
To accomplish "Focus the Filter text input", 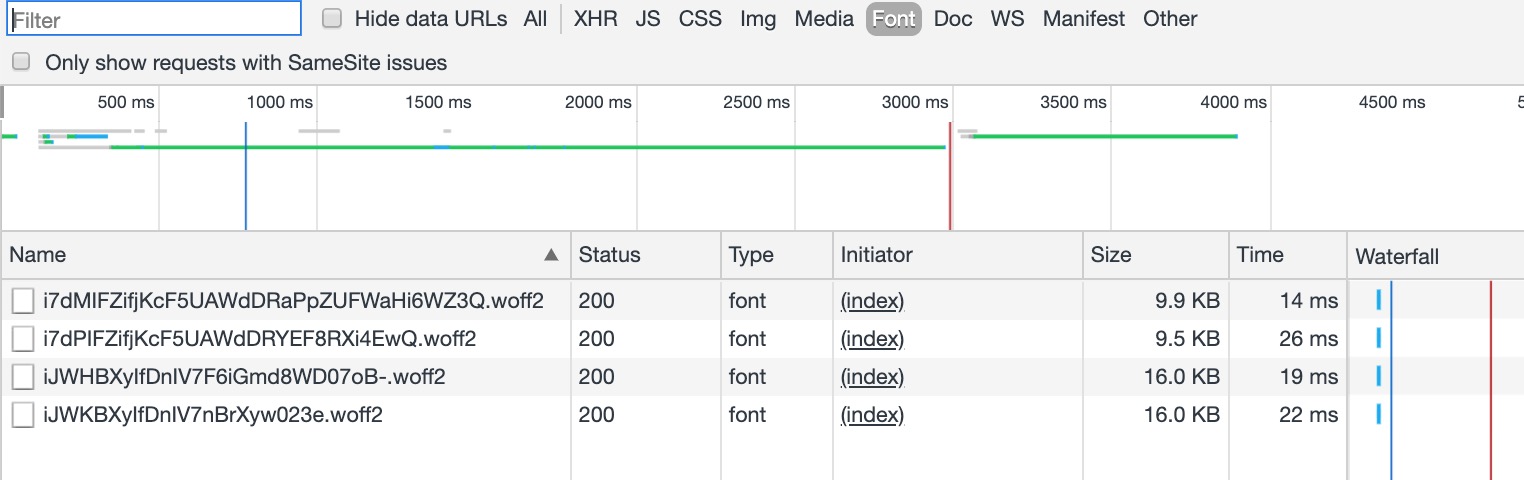I will coord(152,19).
